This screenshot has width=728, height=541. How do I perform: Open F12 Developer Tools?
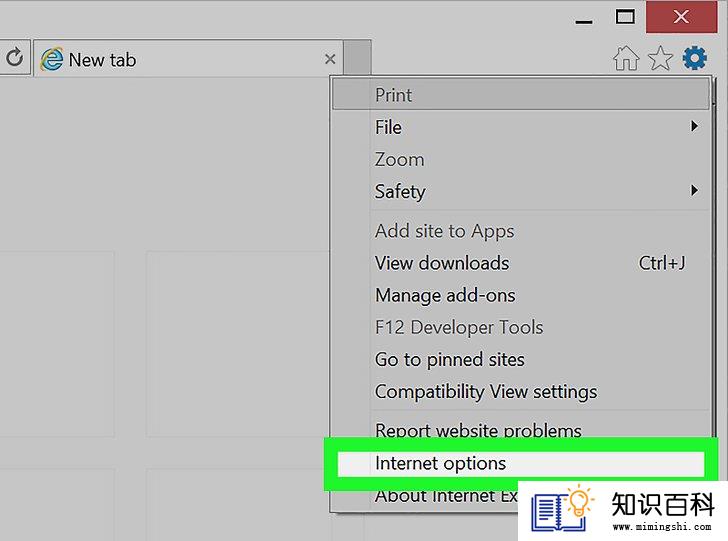521,327
